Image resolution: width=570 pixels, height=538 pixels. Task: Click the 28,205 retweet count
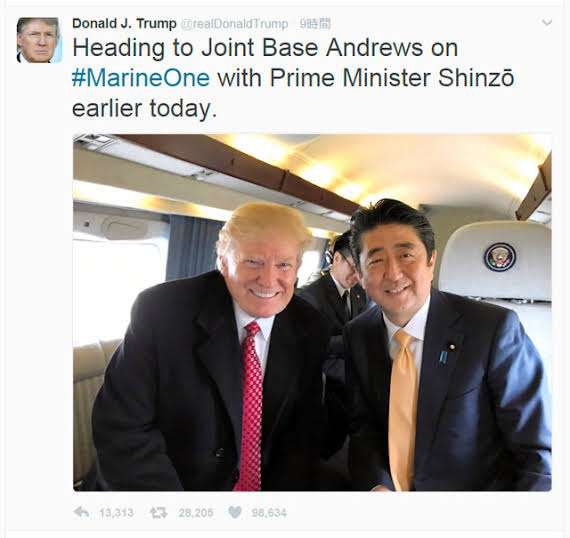(196, 513)
